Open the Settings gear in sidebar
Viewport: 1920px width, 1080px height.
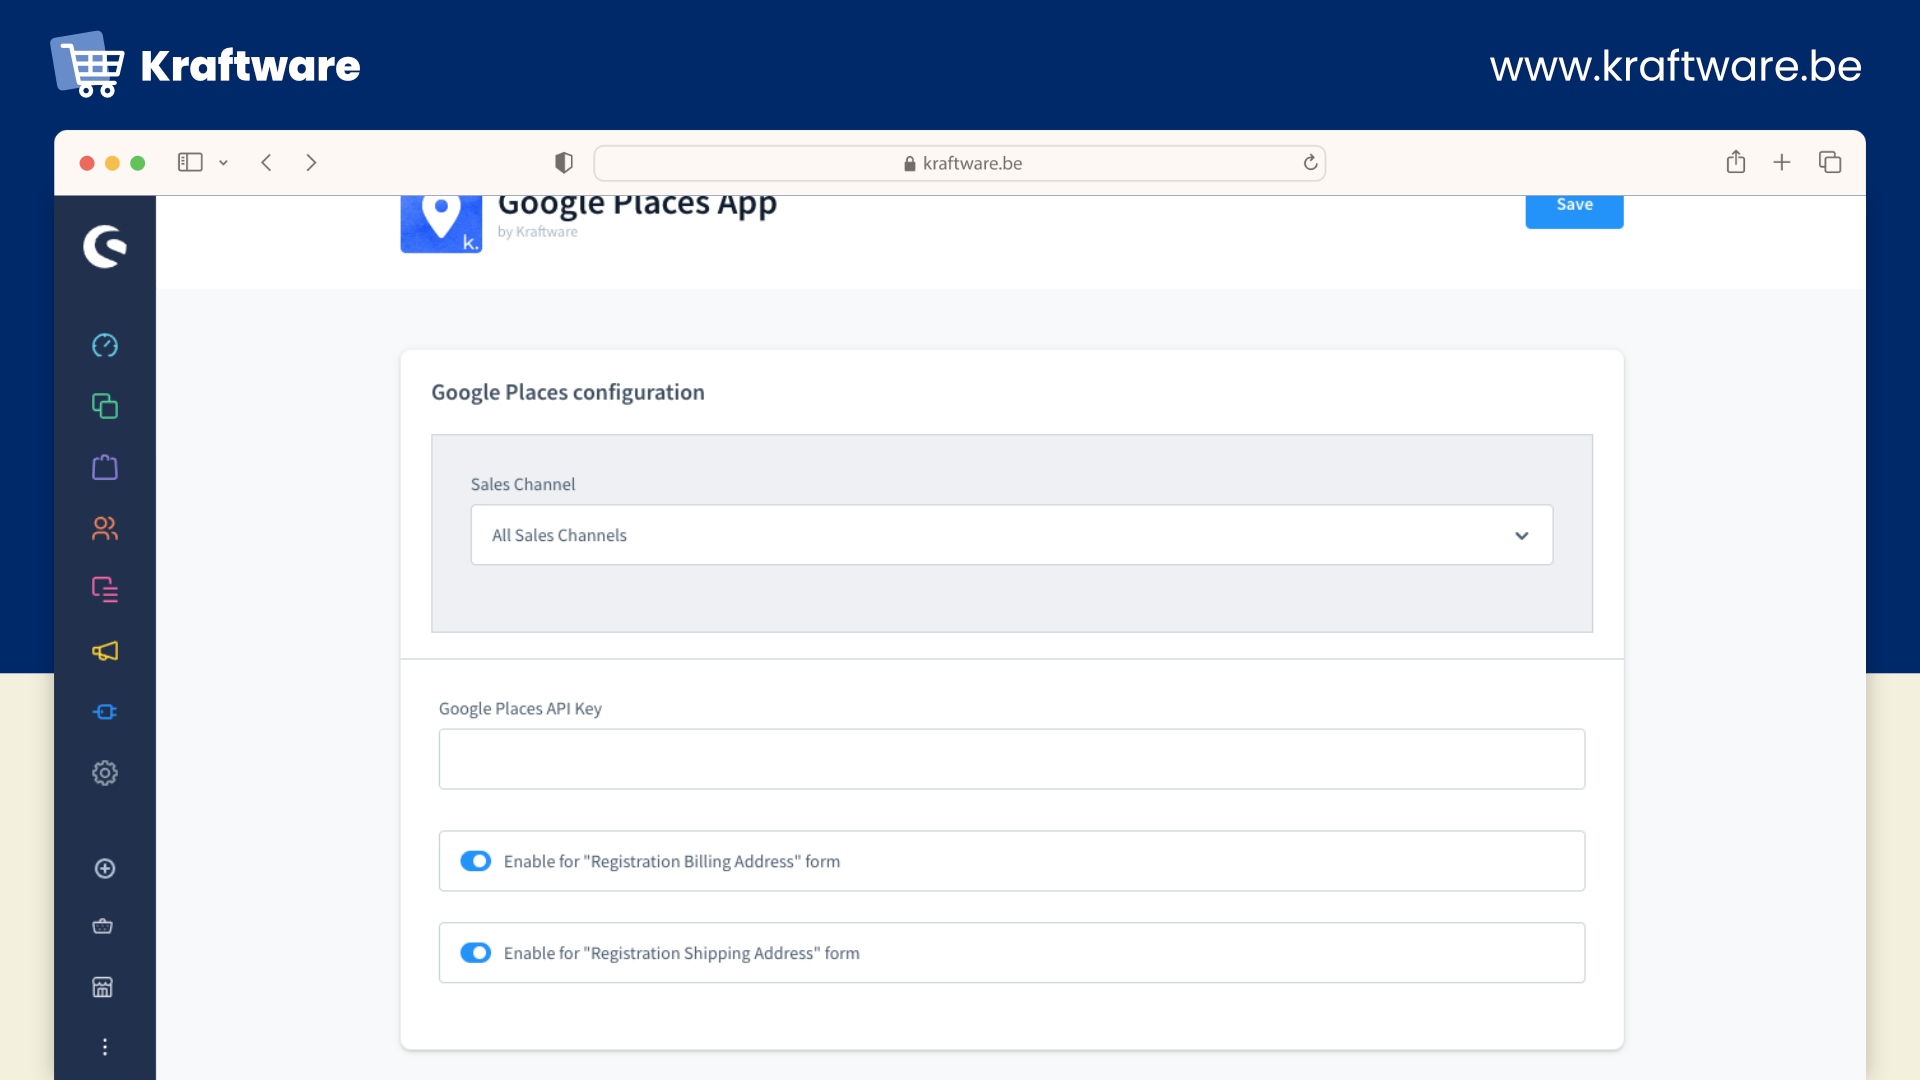105,773
